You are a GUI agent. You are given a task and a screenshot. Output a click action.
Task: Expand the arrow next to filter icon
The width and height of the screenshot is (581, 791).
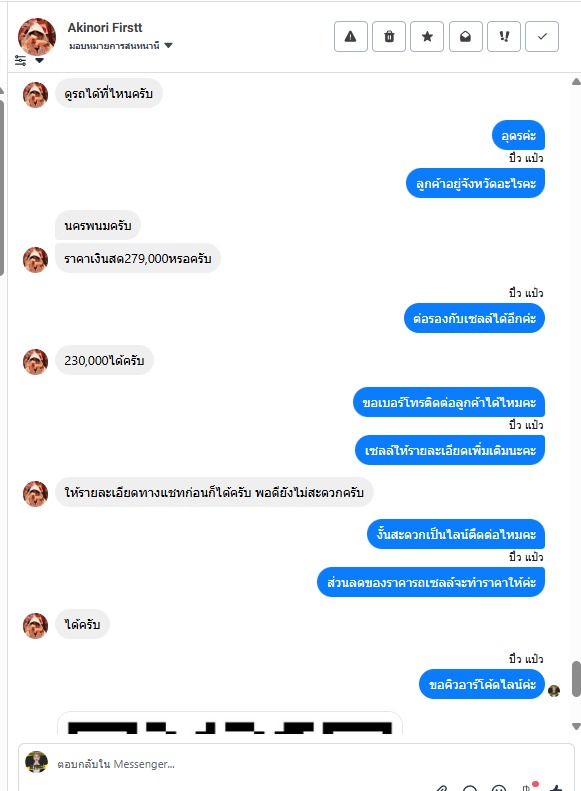[x=39, y=61]
